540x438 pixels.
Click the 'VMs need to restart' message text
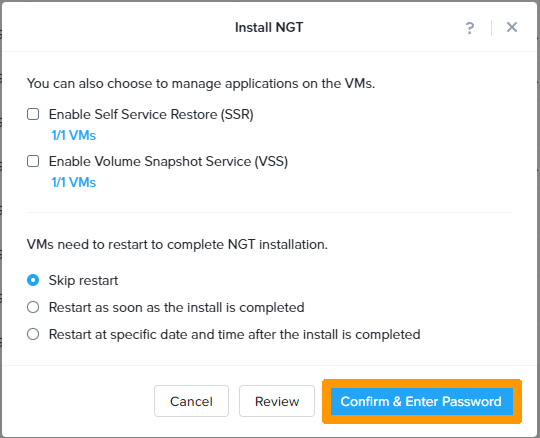click(x=177, y=244)
